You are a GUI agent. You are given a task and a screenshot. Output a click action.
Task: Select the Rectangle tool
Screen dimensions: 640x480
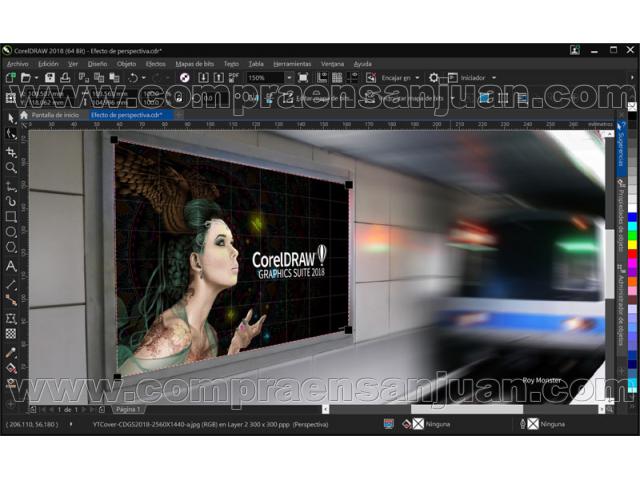(11, 217)
